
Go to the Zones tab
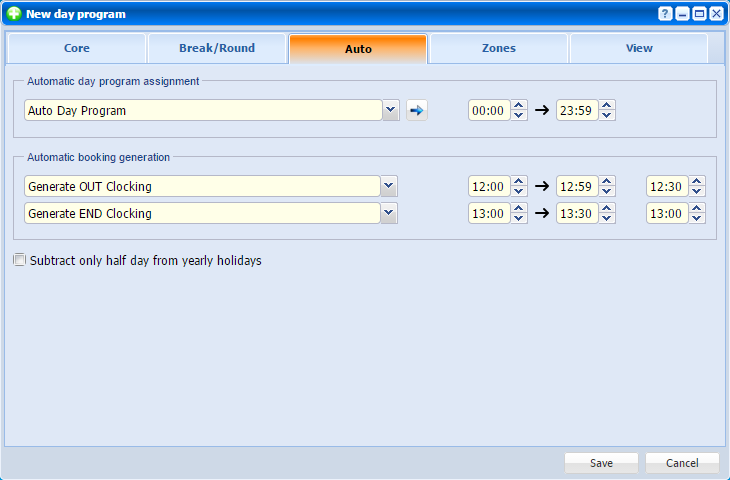click(x=498, y=48)
